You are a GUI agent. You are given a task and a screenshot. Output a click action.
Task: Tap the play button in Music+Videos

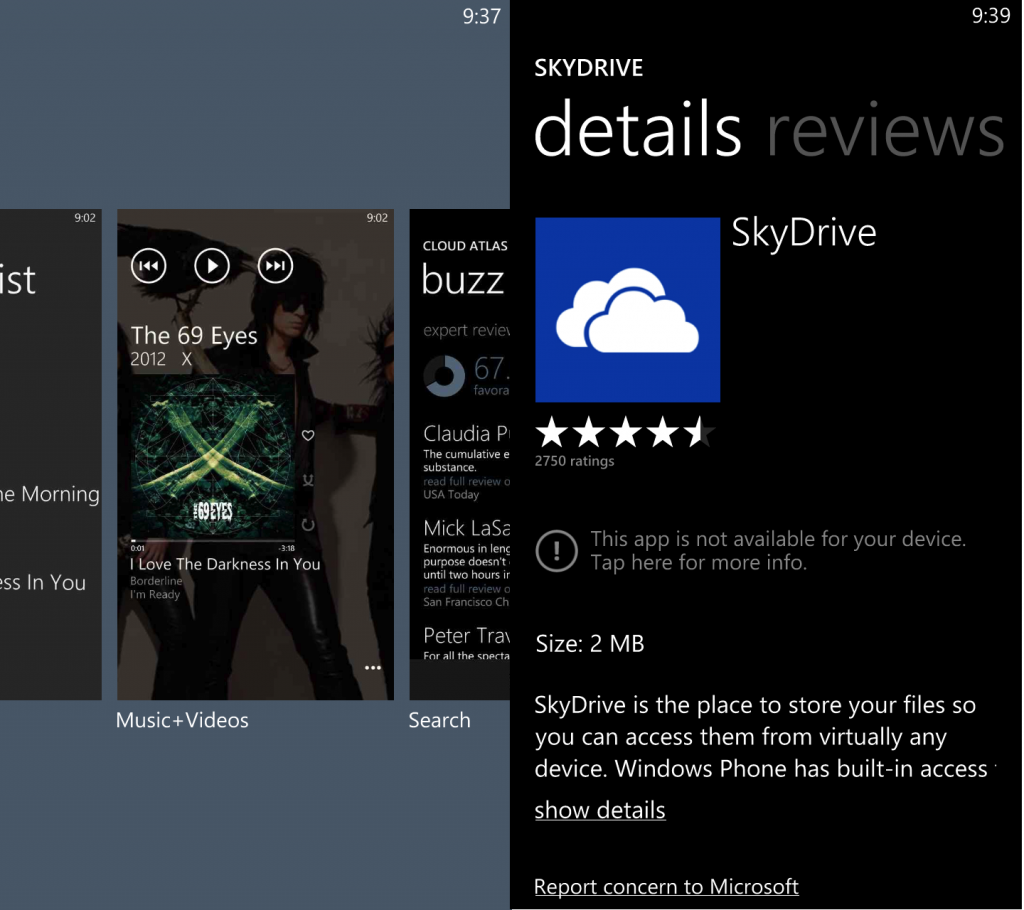pos(212,266)
